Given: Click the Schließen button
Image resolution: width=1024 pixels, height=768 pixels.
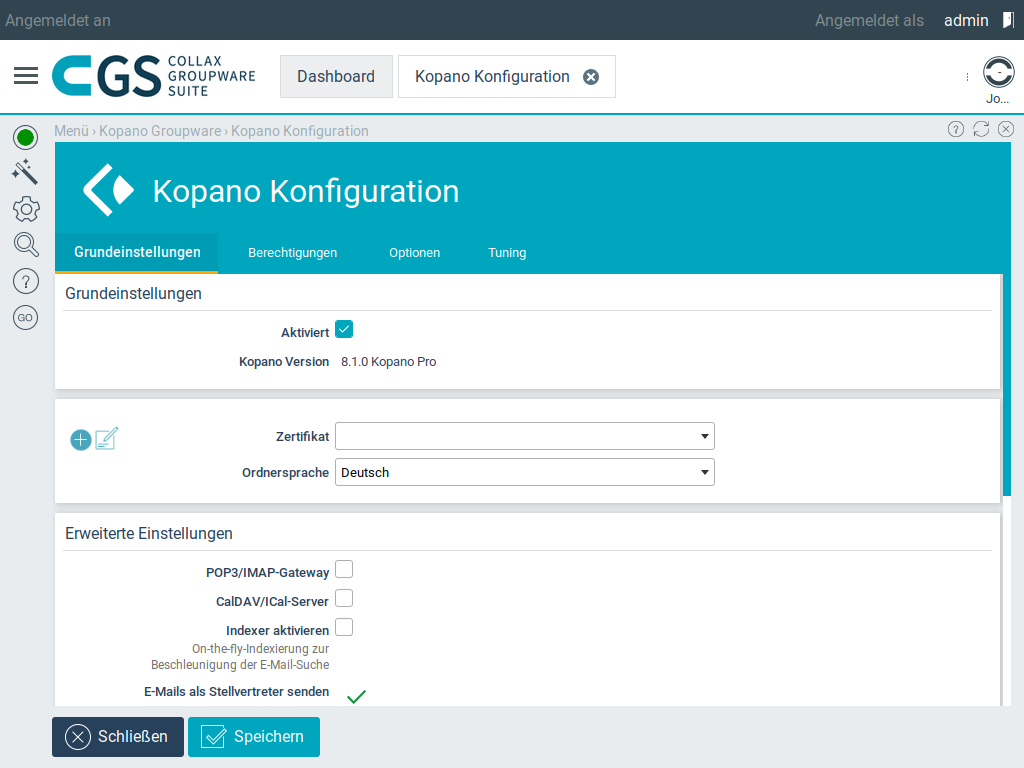Looking at the screenshot, I should coord(118,737).
